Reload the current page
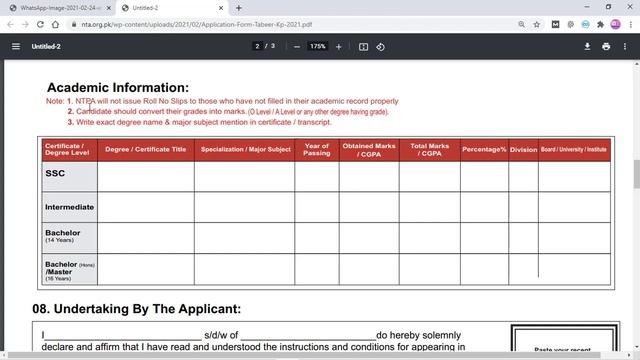The height and width of the screenshot is (360, 640). click(x=40, y=24)
